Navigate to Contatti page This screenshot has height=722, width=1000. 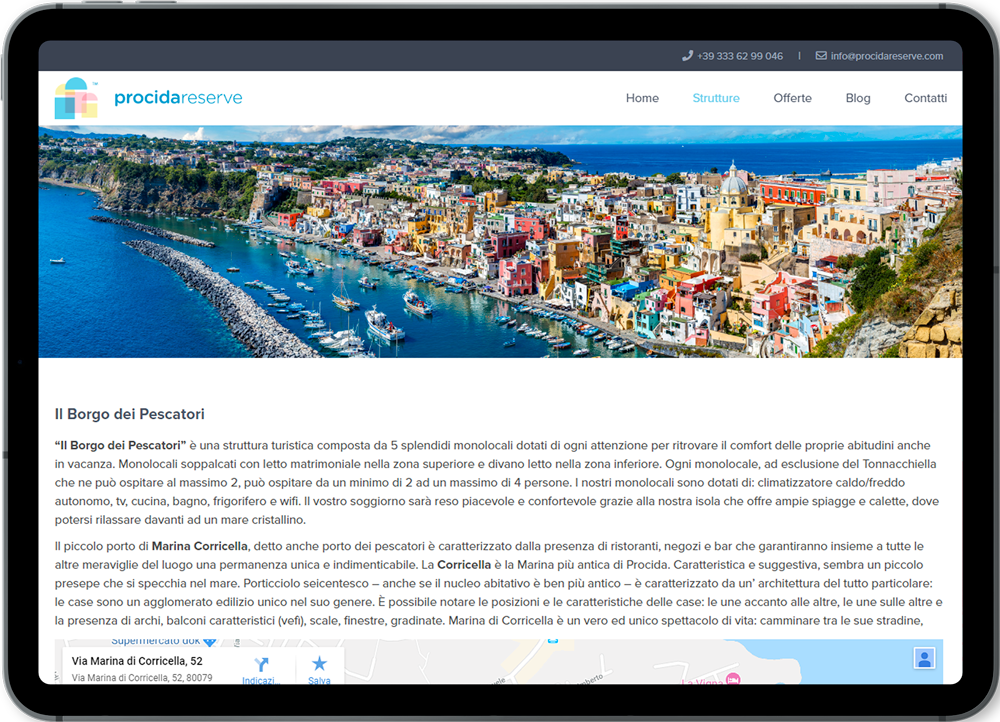pos(925,98)
